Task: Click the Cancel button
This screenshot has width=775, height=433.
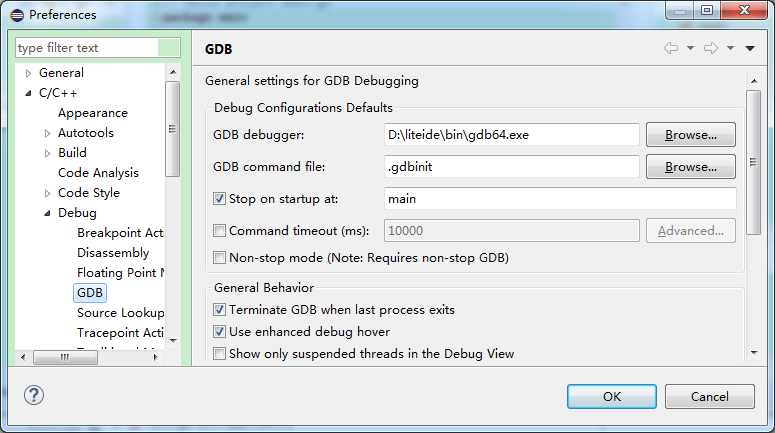Action: [710, 396]
